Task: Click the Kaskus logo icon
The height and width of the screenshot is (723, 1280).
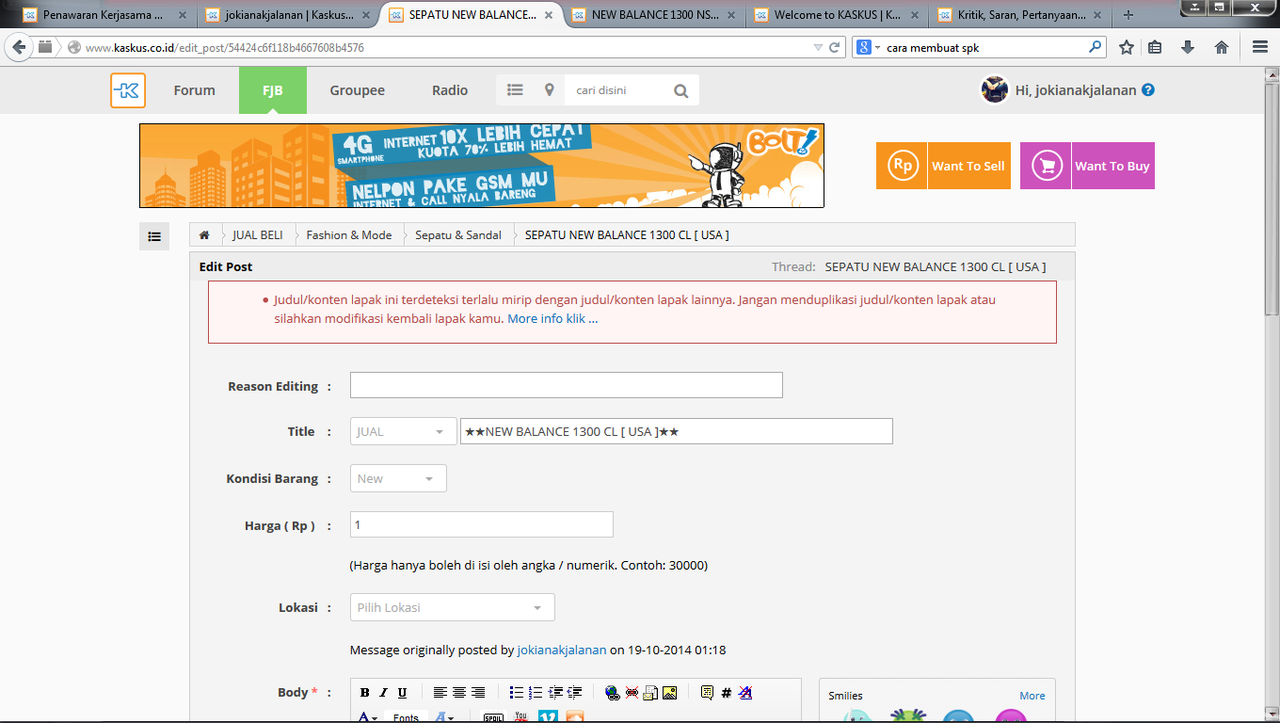Action: coord(128,90)
